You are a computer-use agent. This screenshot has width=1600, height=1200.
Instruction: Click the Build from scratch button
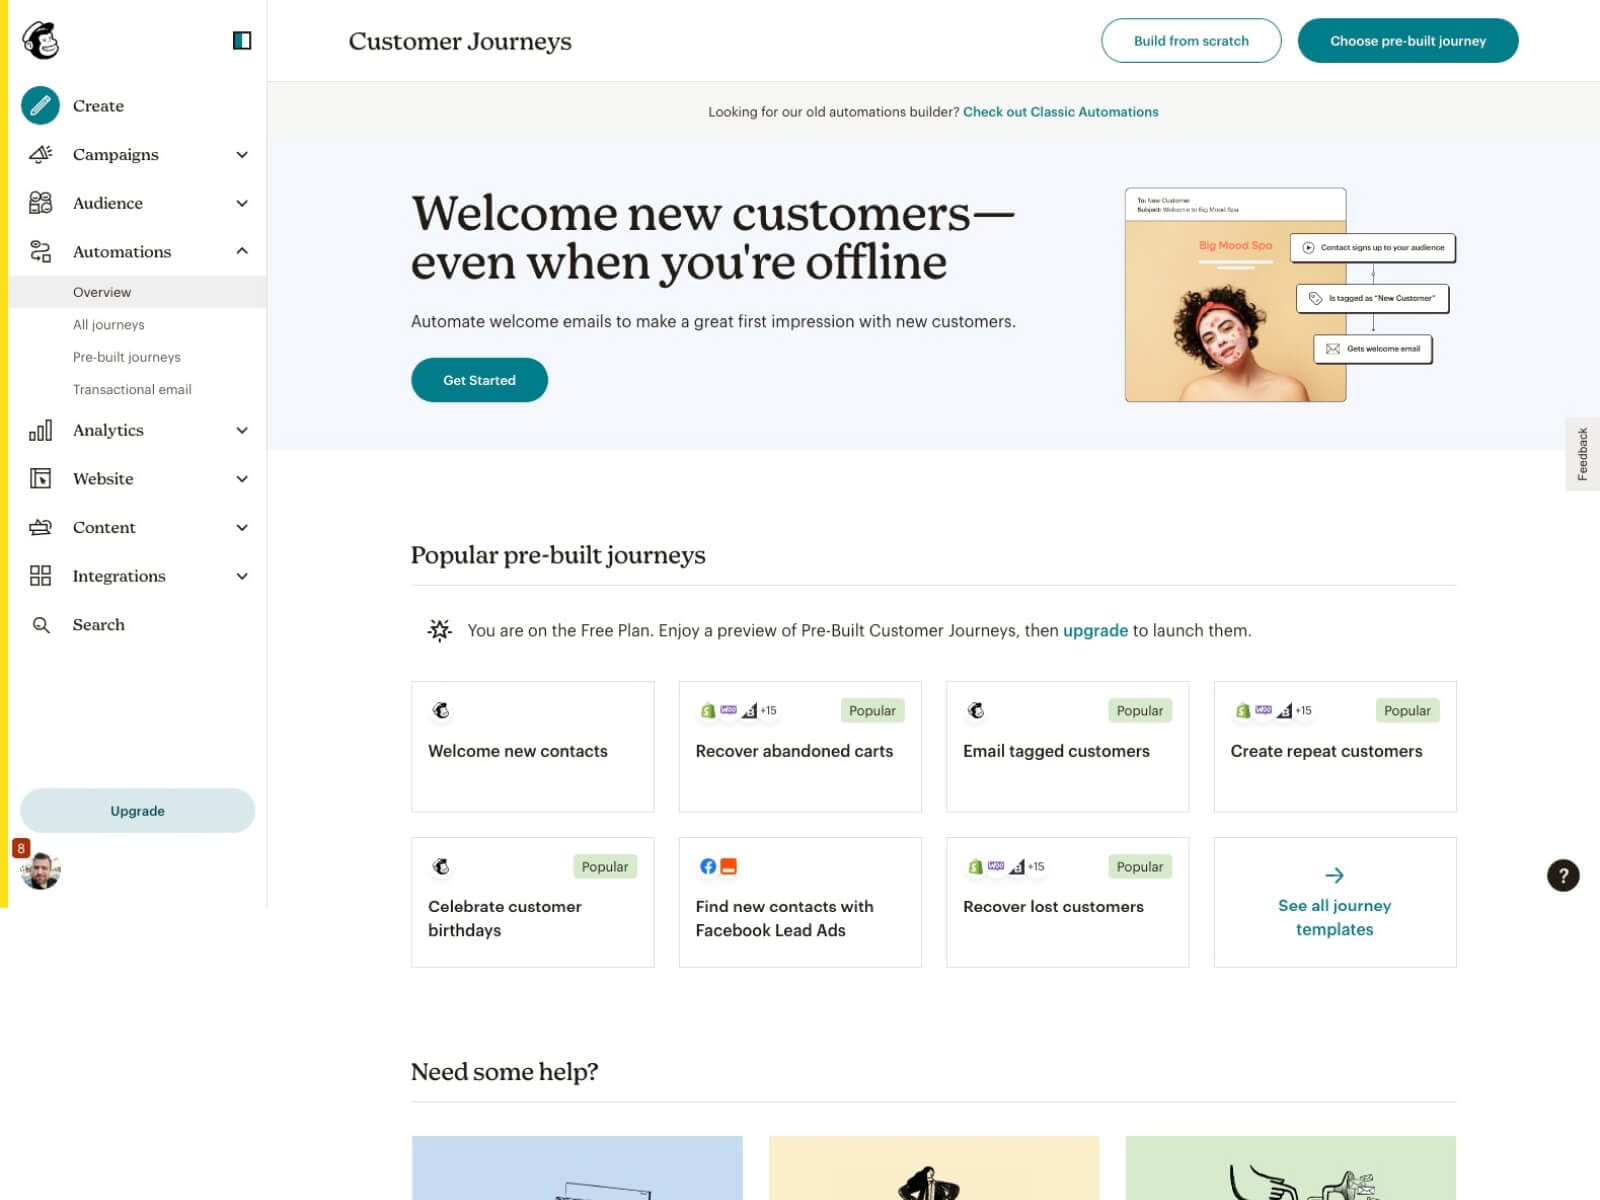point(1191,41)
